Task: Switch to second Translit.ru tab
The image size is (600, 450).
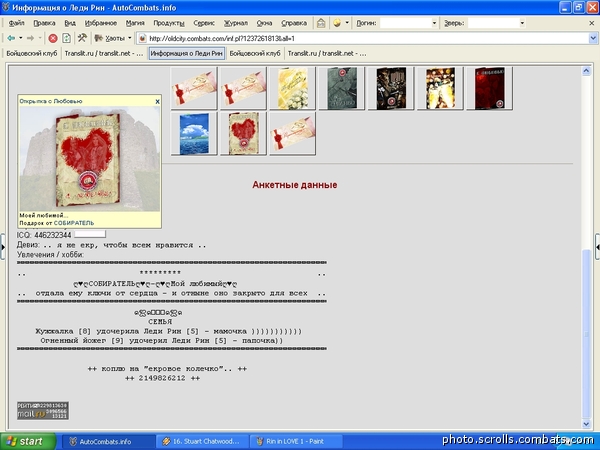Action: pos(327,53)
